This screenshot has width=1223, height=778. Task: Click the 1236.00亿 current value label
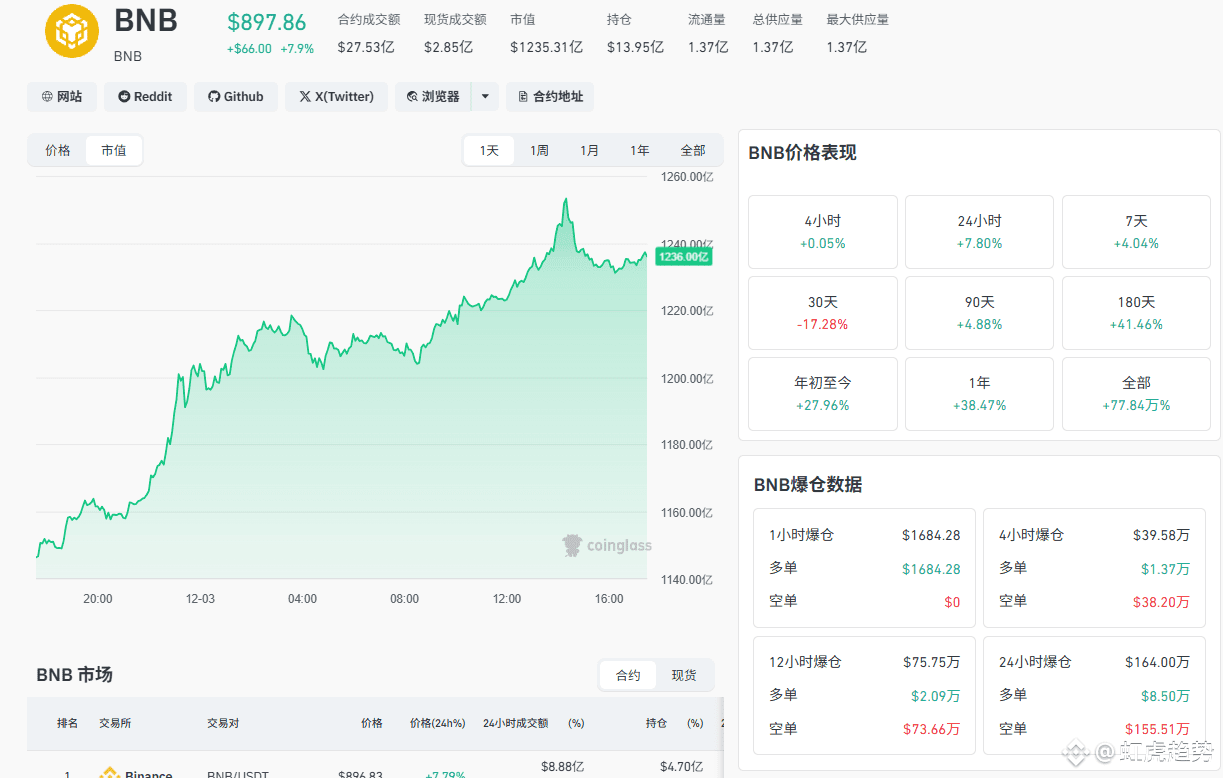tap(684, 256)
